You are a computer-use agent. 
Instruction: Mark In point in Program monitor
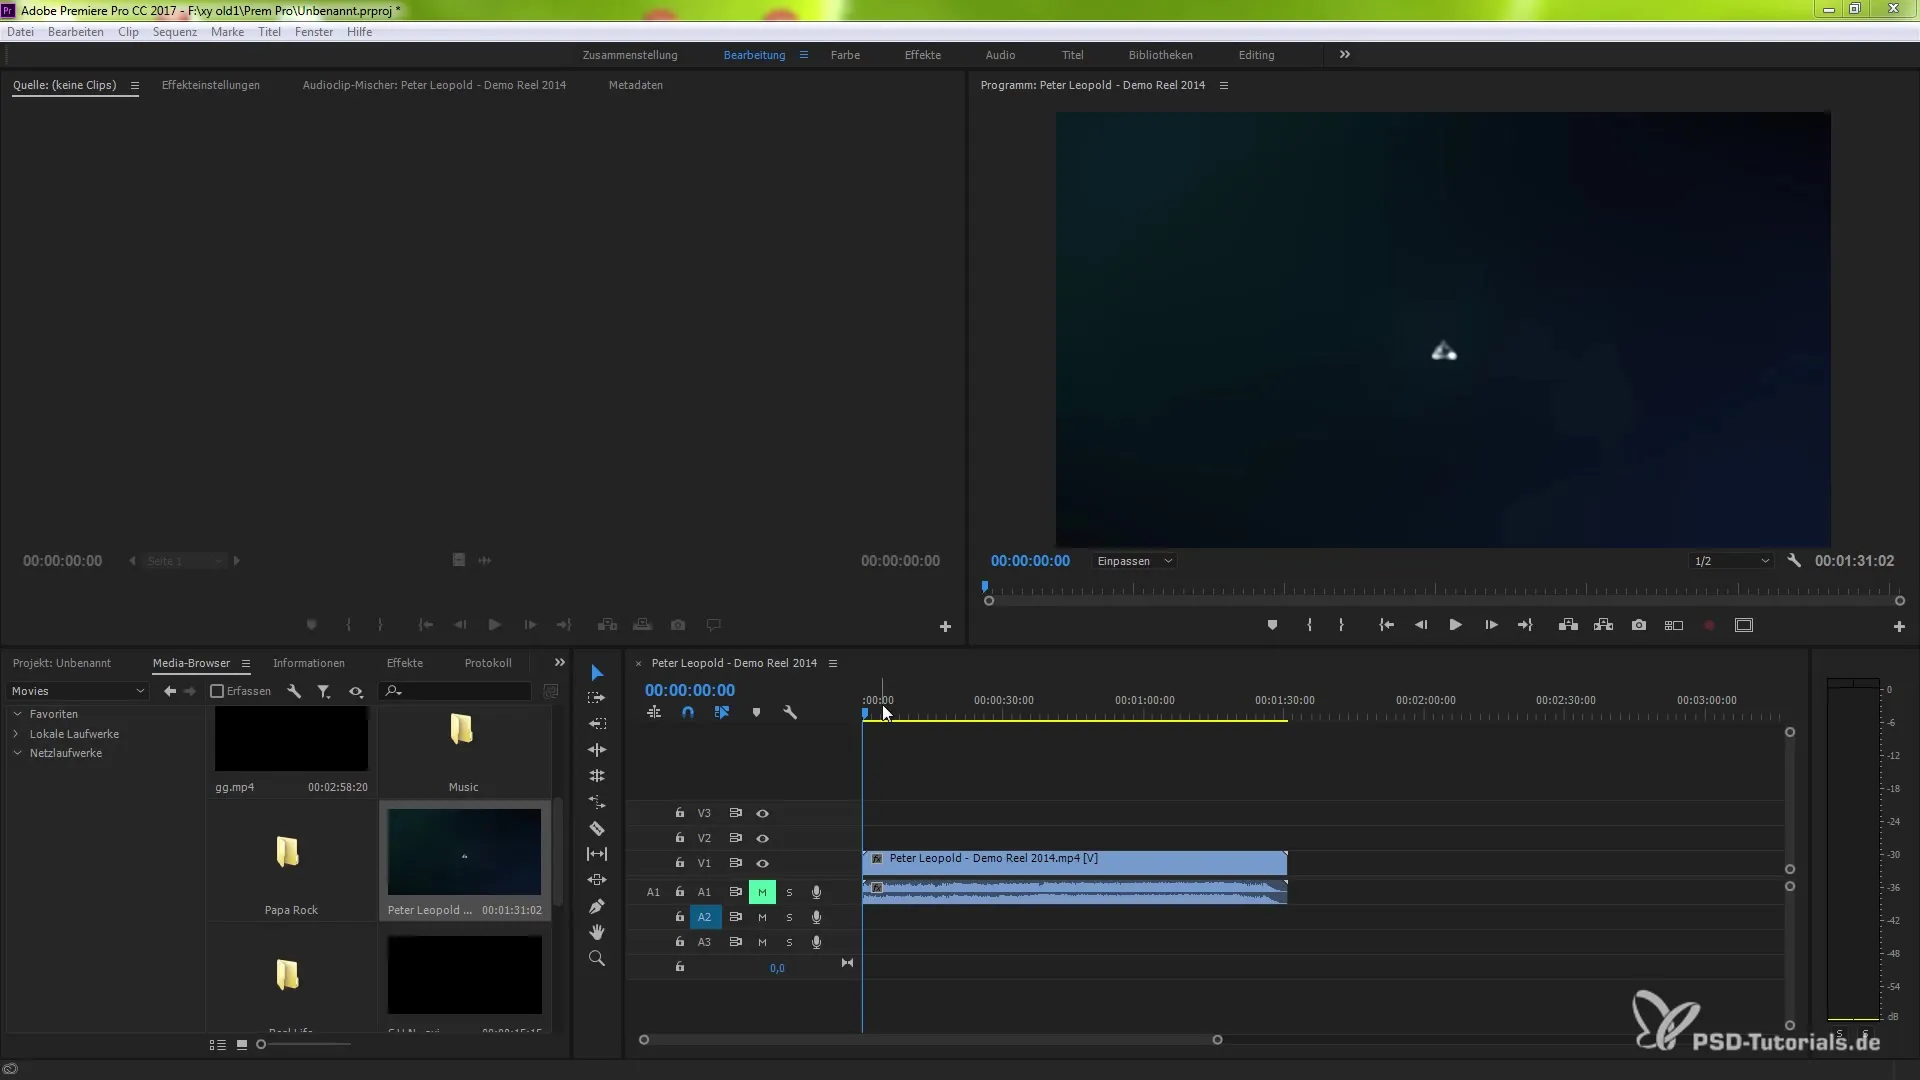click(x=1309, y=625)
